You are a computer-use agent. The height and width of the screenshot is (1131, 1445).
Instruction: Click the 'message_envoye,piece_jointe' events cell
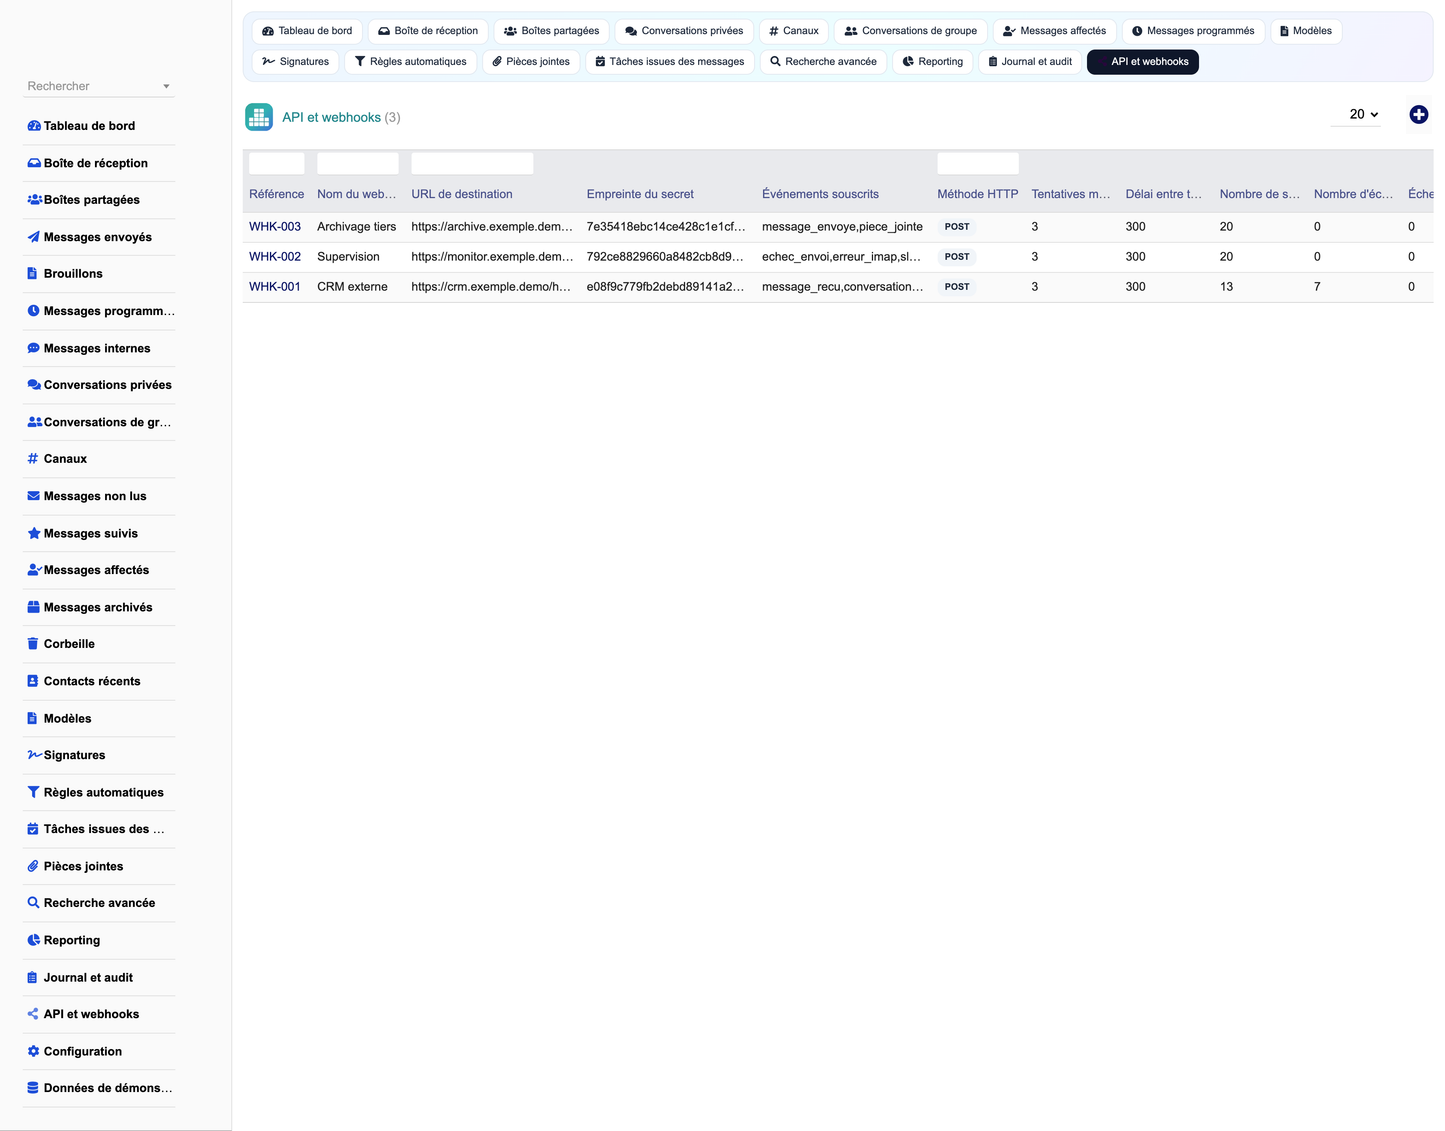[842, 227]
